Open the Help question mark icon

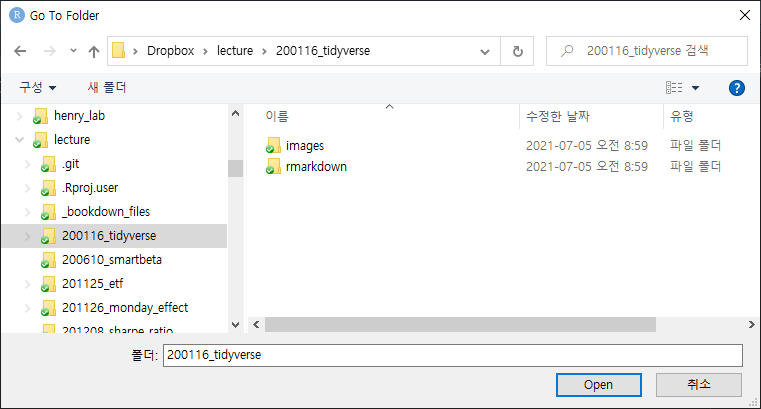736,88
